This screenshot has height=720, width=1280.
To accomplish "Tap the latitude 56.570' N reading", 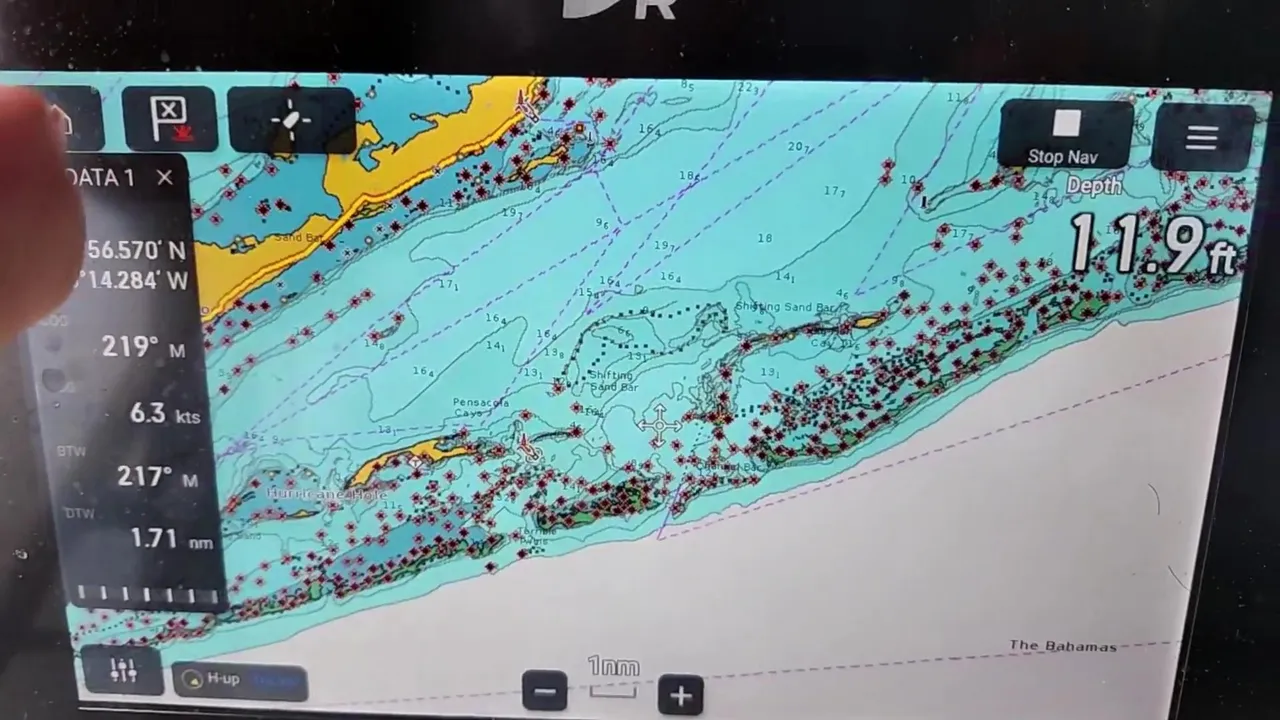I will 135,250.
